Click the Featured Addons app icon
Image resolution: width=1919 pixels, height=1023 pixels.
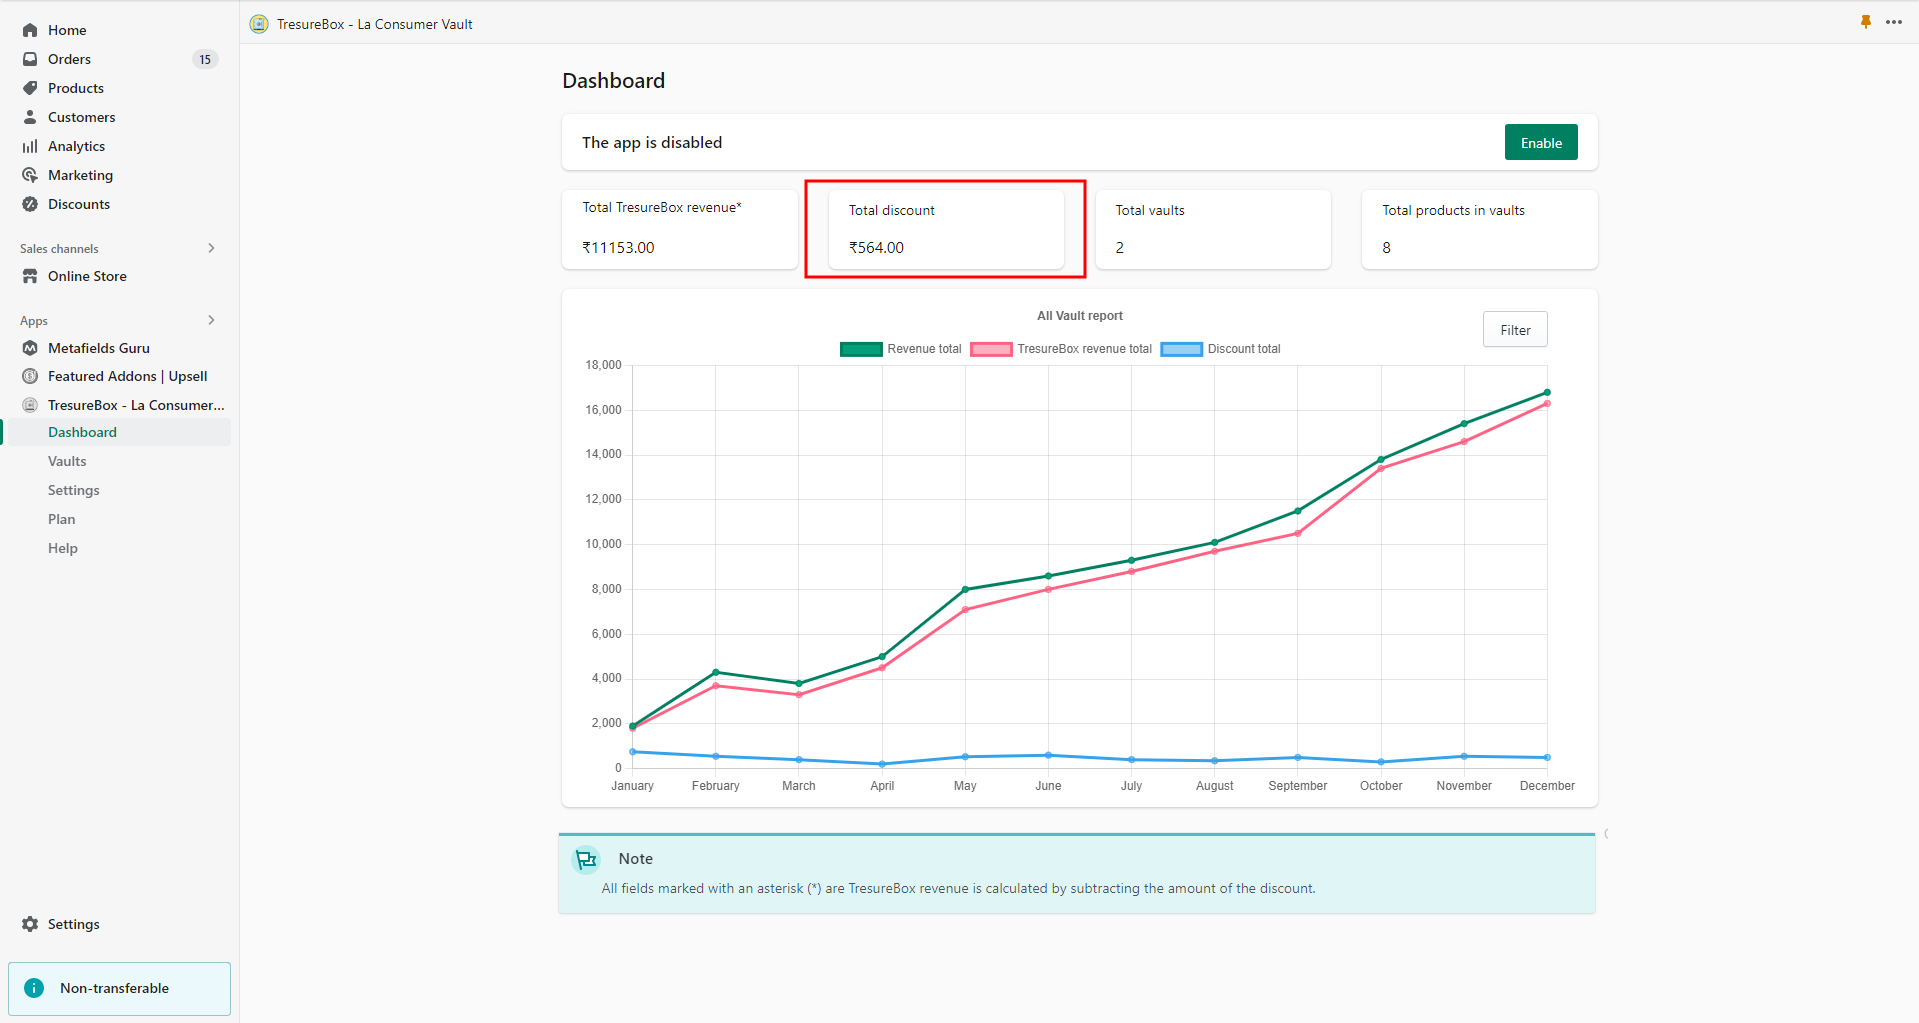click(x=30, y=376)
